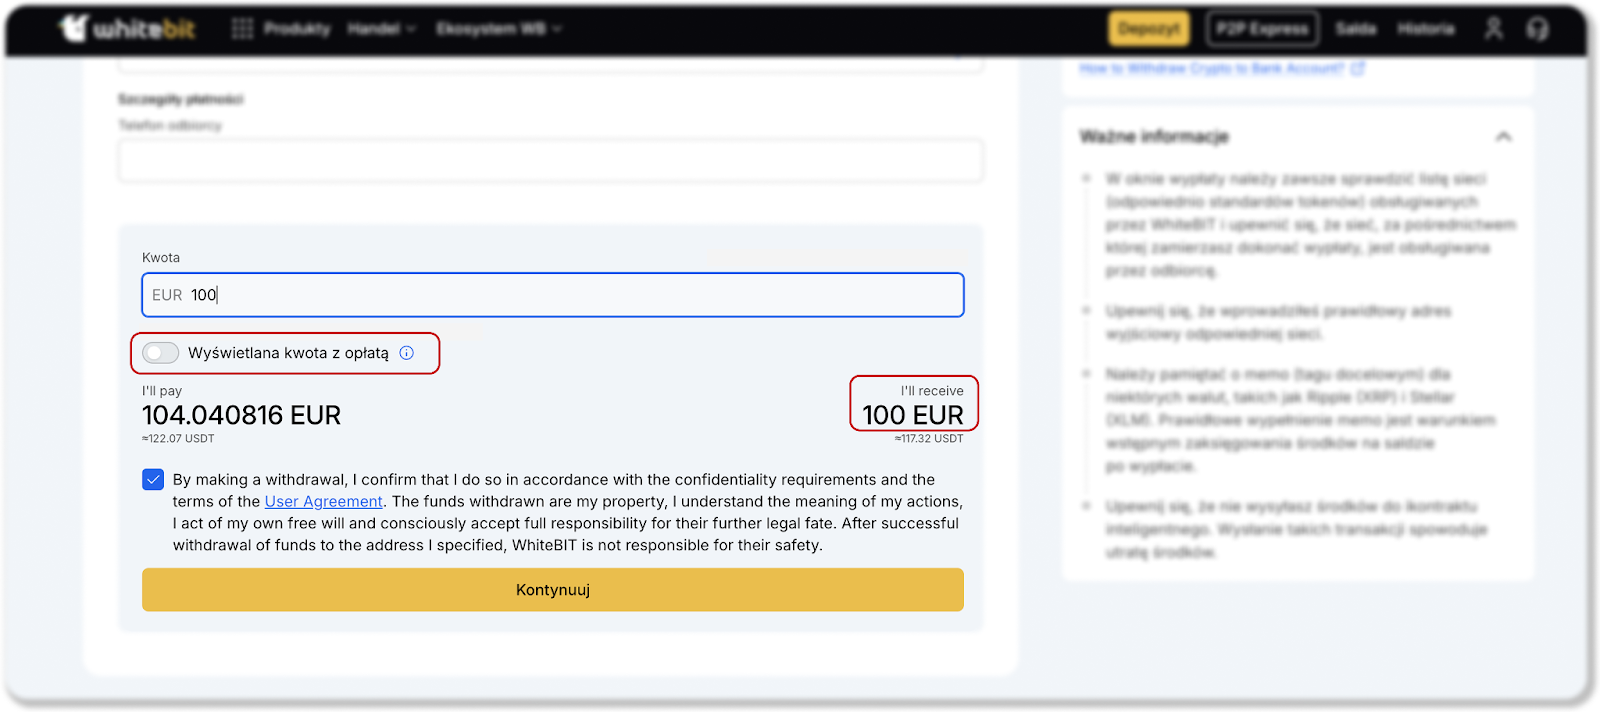Go to Salda in top navigation
The image size is (1600, 712).
tap(1355, 28)
